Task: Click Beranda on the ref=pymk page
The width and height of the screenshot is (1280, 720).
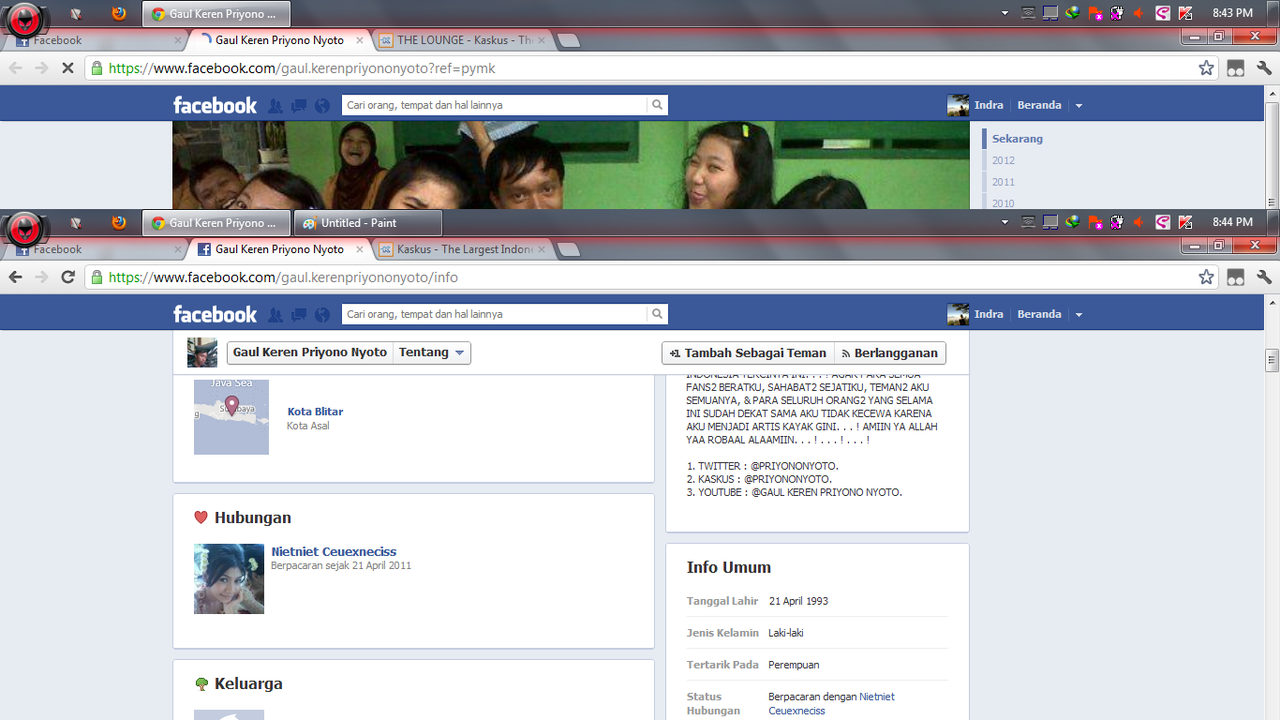Action: click(1039, 105)
